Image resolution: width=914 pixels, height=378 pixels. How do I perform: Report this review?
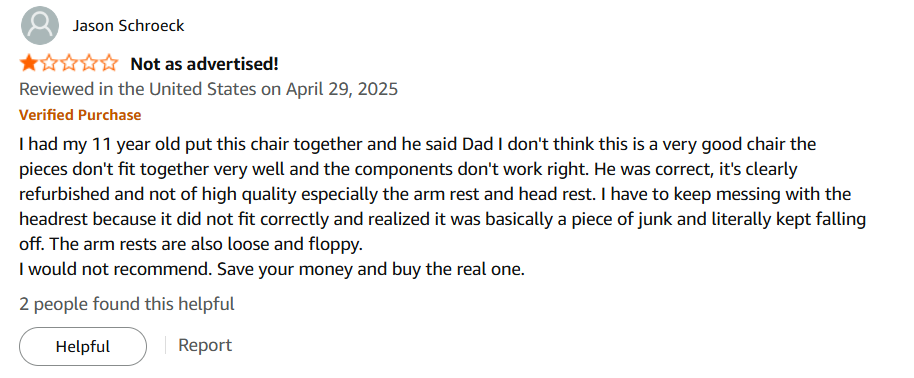[x=205, y=345]
